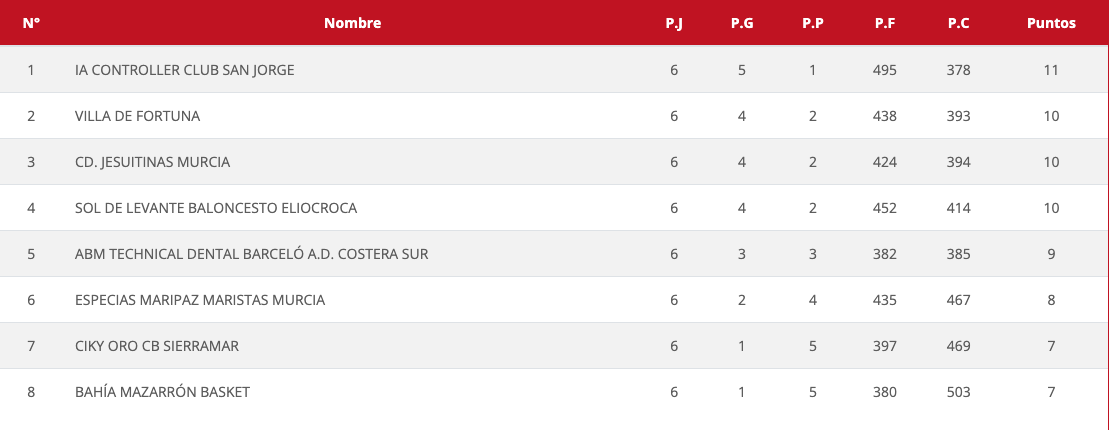Select the P.C column header
Image resolution: width=1112 pixels, height=430 pixels.
tap(959, 23)
